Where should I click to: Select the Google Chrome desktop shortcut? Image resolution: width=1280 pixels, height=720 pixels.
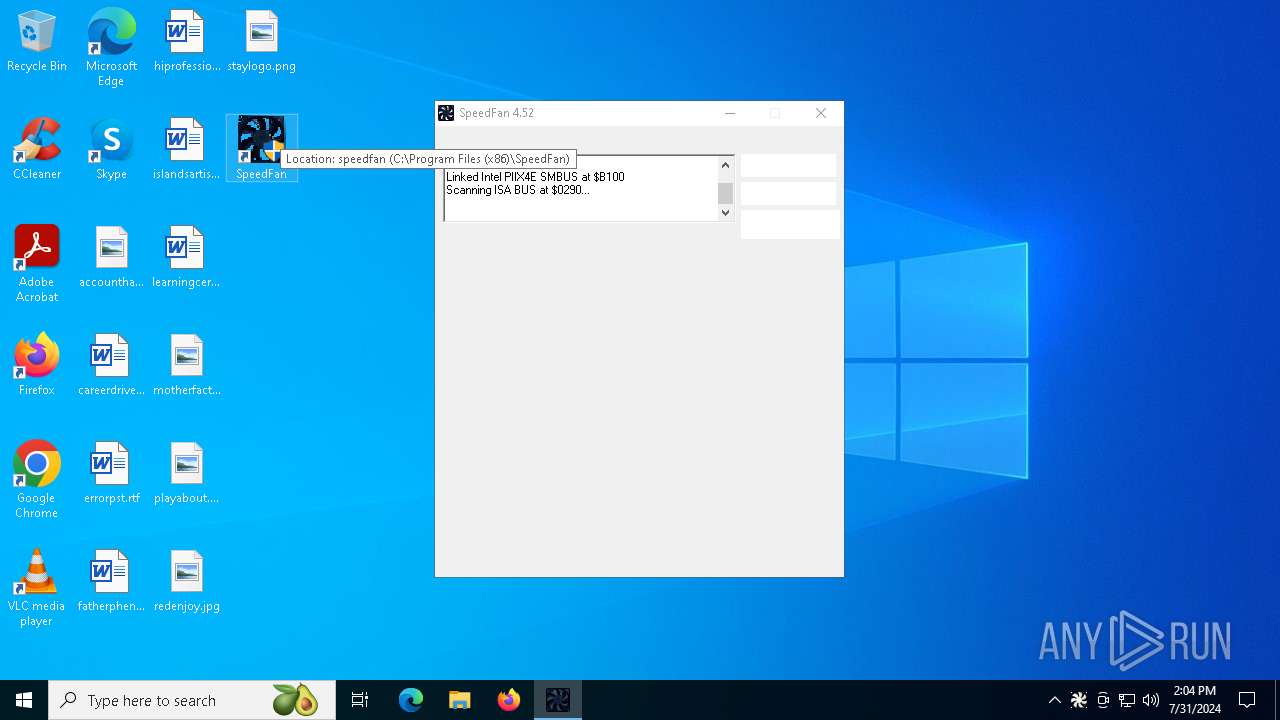pos(37,480)
